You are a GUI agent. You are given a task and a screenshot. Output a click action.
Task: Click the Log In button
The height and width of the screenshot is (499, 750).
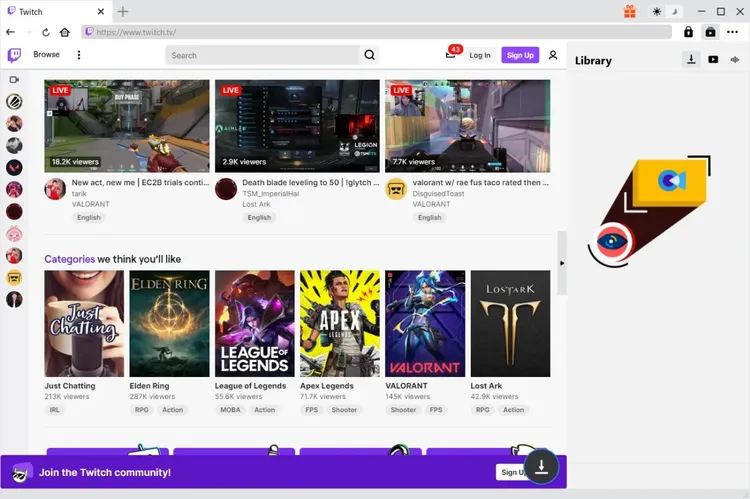click(x=480, y=55)
